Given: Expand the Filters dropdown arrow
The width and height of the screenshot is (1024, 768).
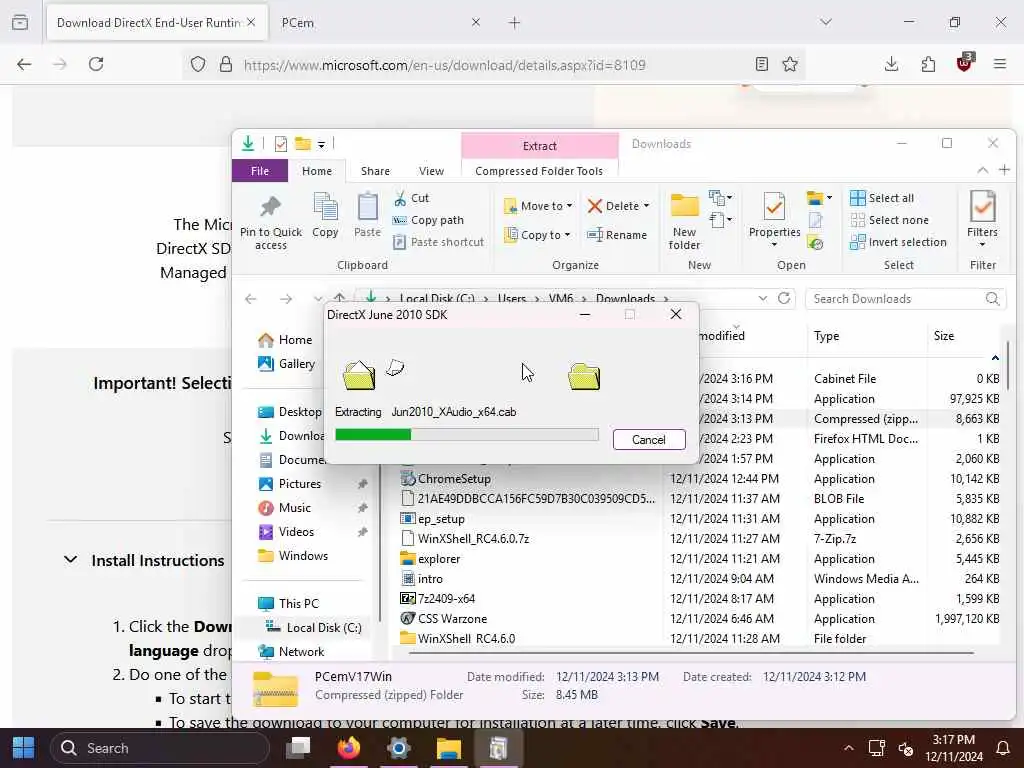Looking at the screenshot, I should coord(982,245).
